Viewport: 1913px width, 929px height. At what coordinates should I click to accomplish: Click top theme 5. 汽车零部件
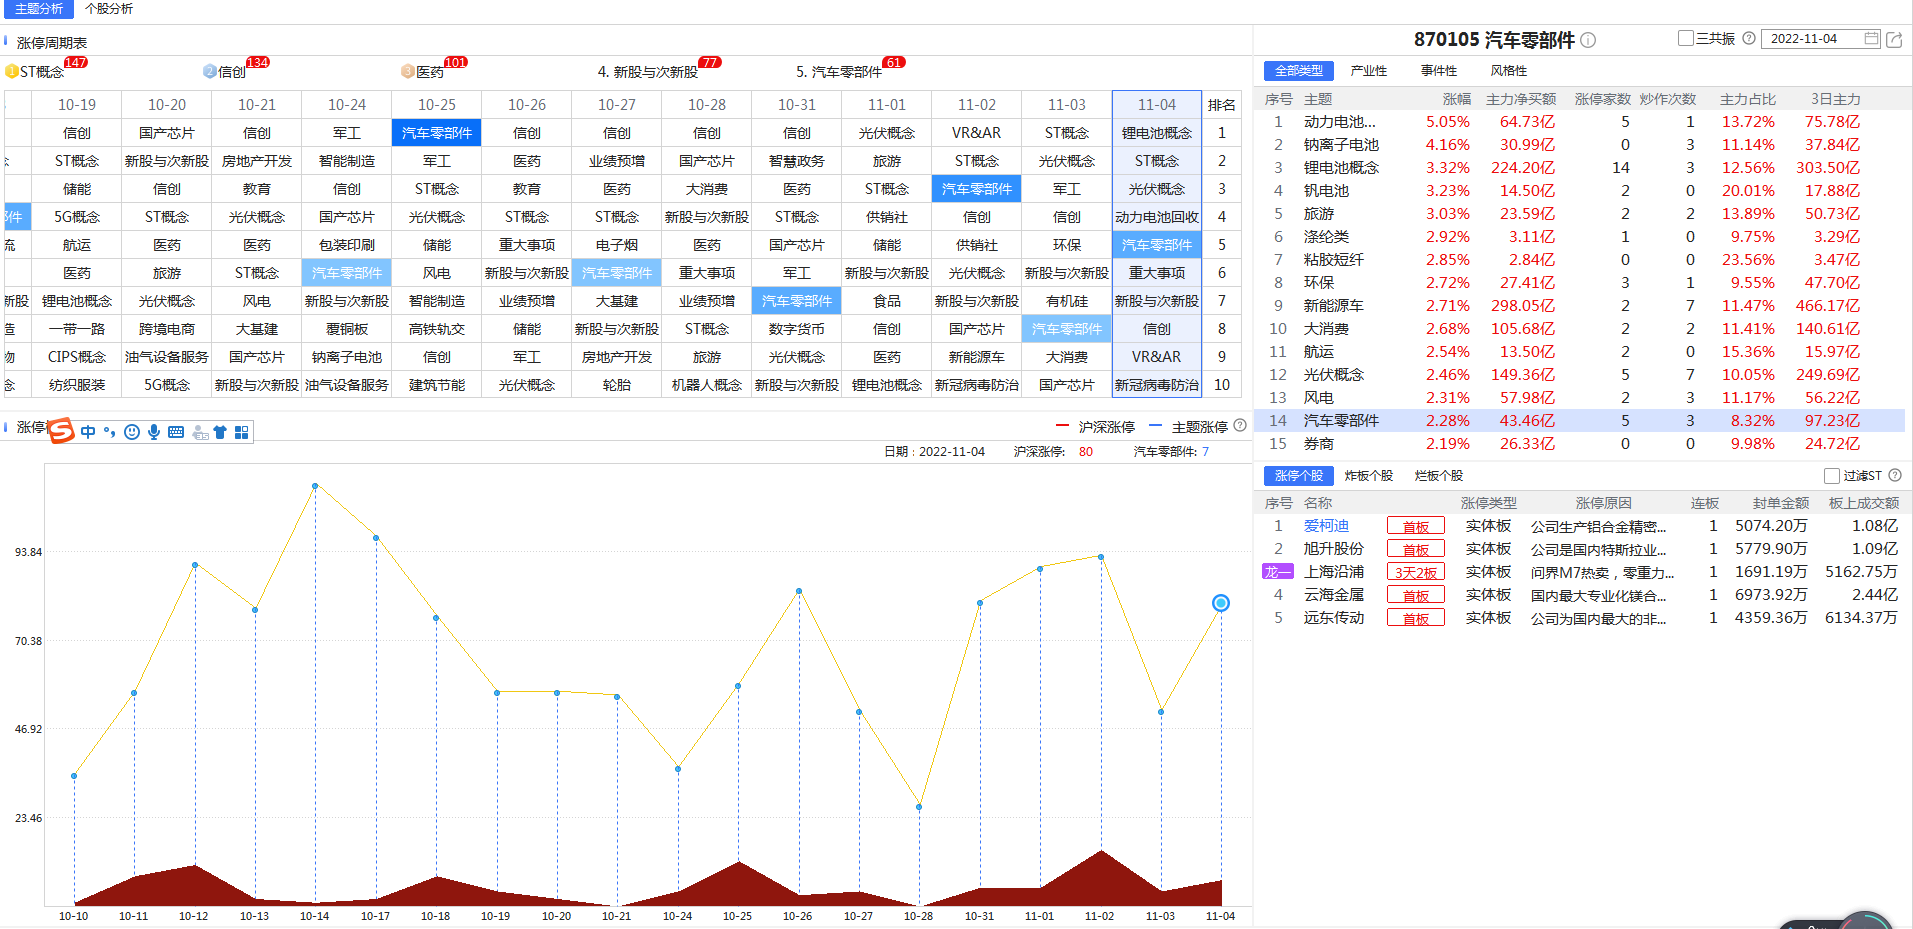click(839, 72)
